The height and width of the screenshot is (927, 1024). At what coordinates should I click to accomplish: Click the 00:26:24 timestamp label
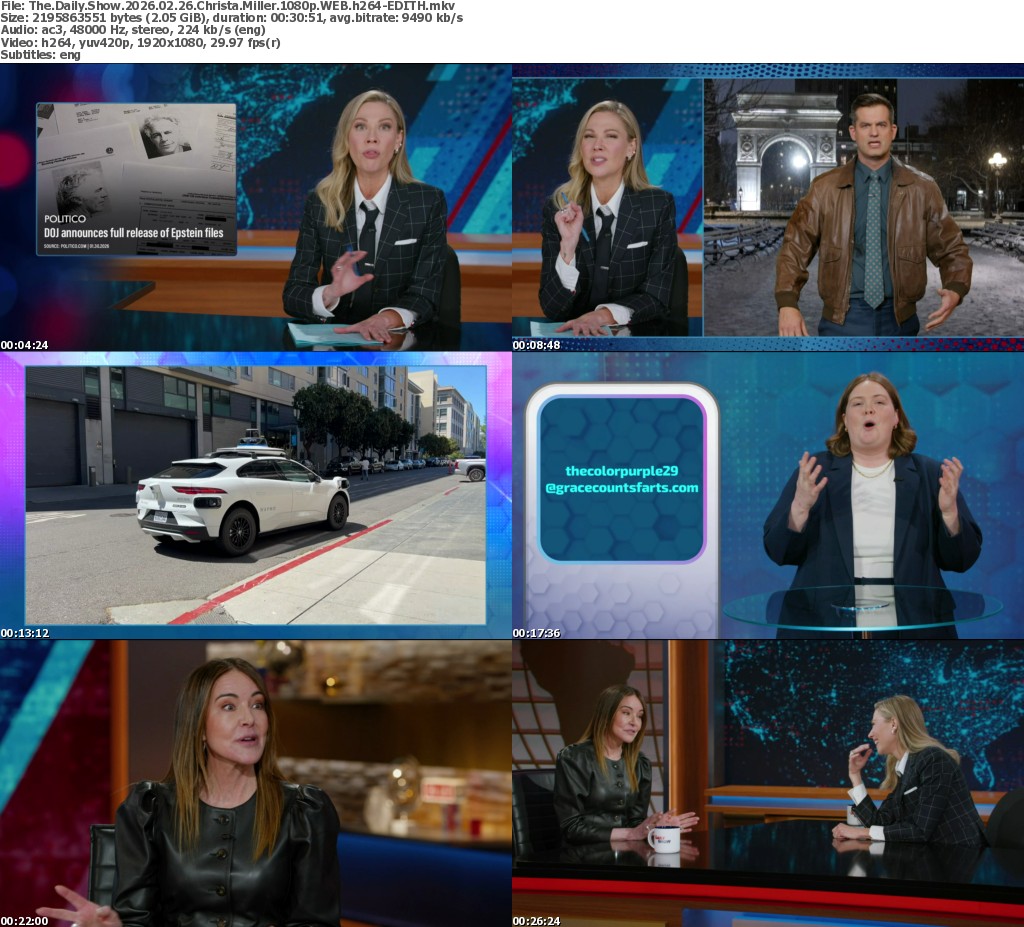click(537, 920)
